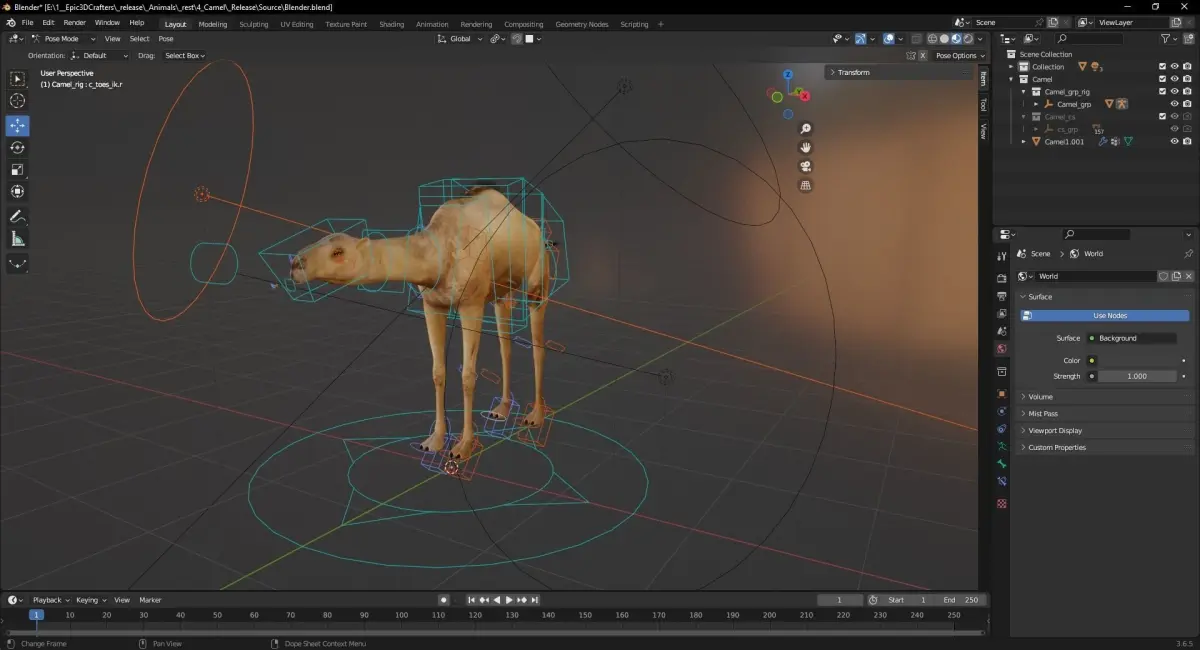Screen dimensions: 1200x650
Task: Click the Fake User shield icon for World
Action: (1163, 276)
